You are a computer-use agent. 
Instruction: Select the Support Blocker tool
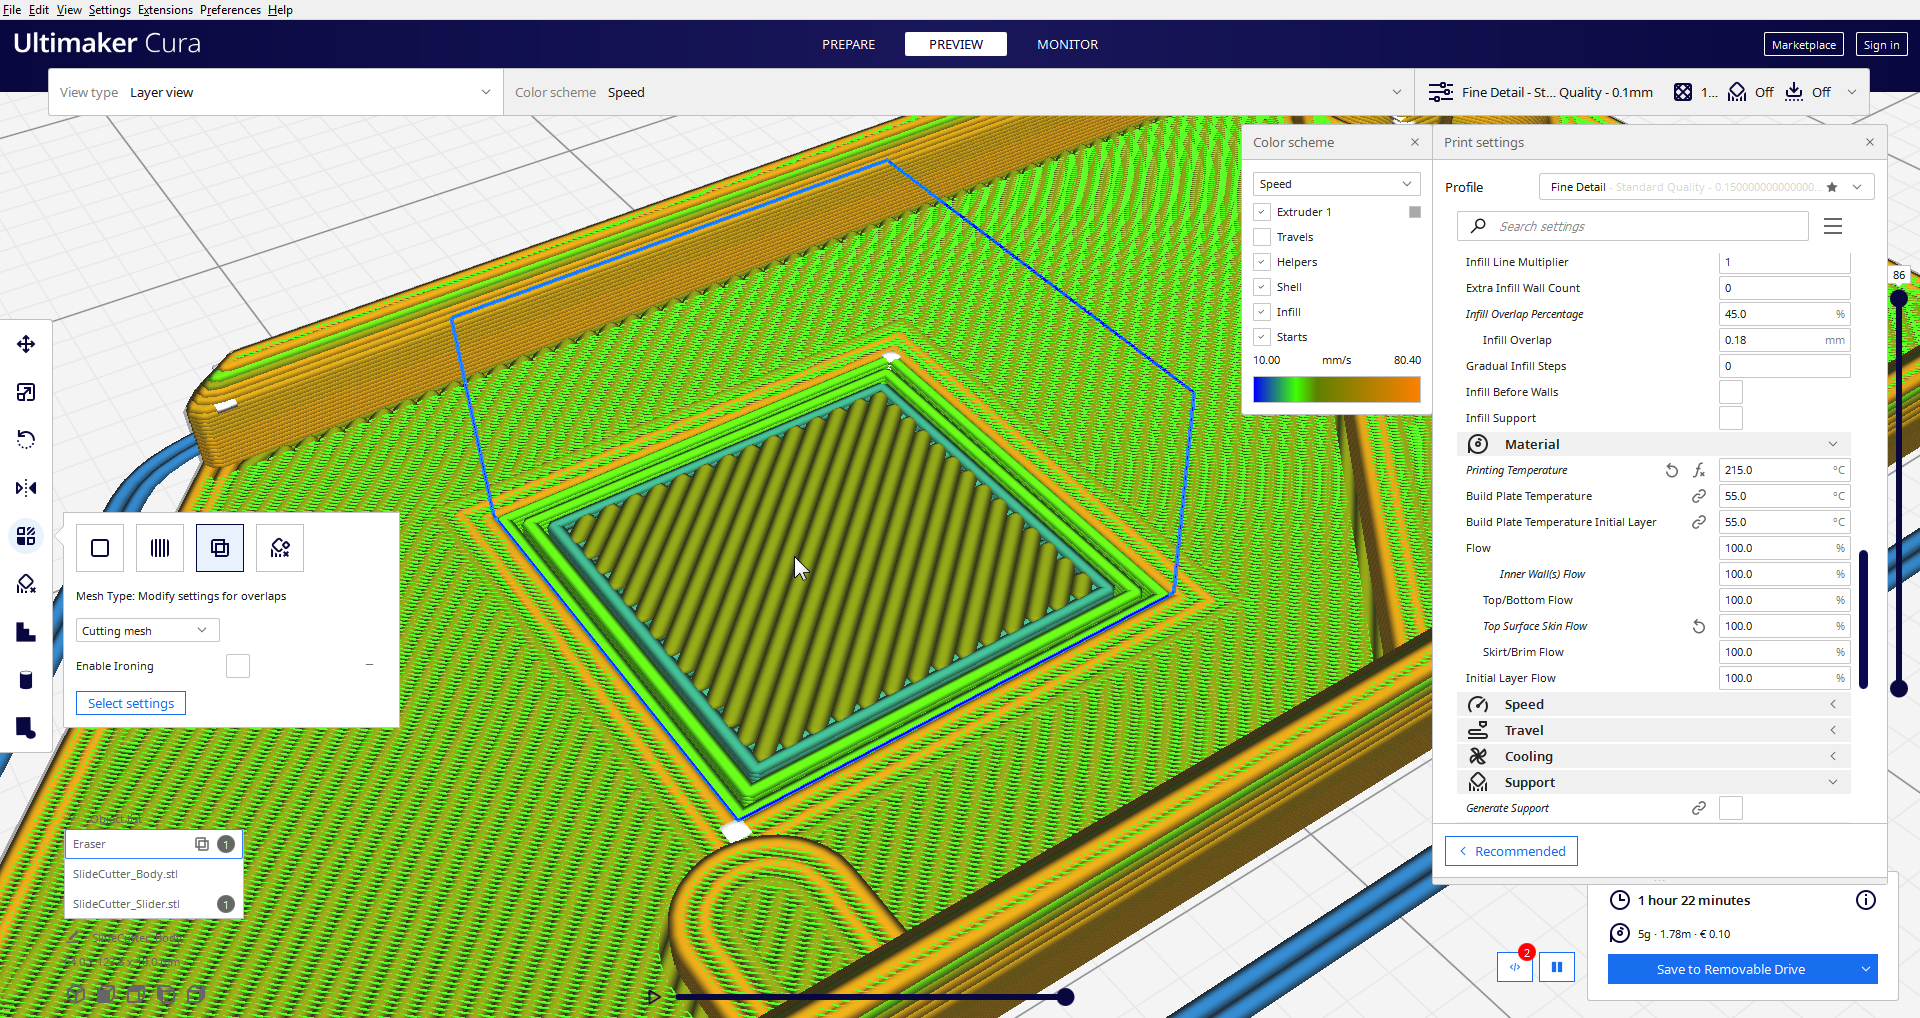[26, 584]
